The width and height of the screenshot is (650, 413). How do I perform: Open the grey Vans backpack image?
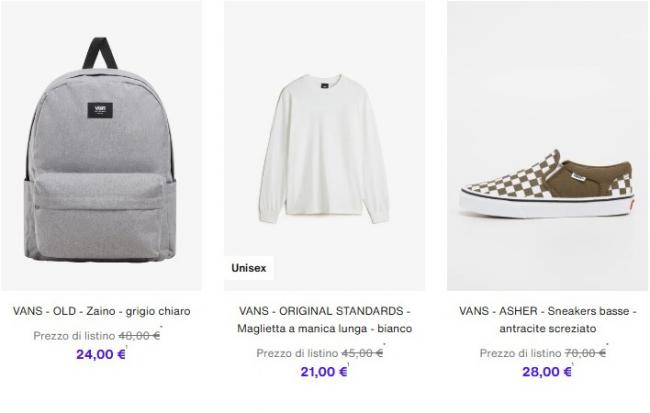click(101, 145)
